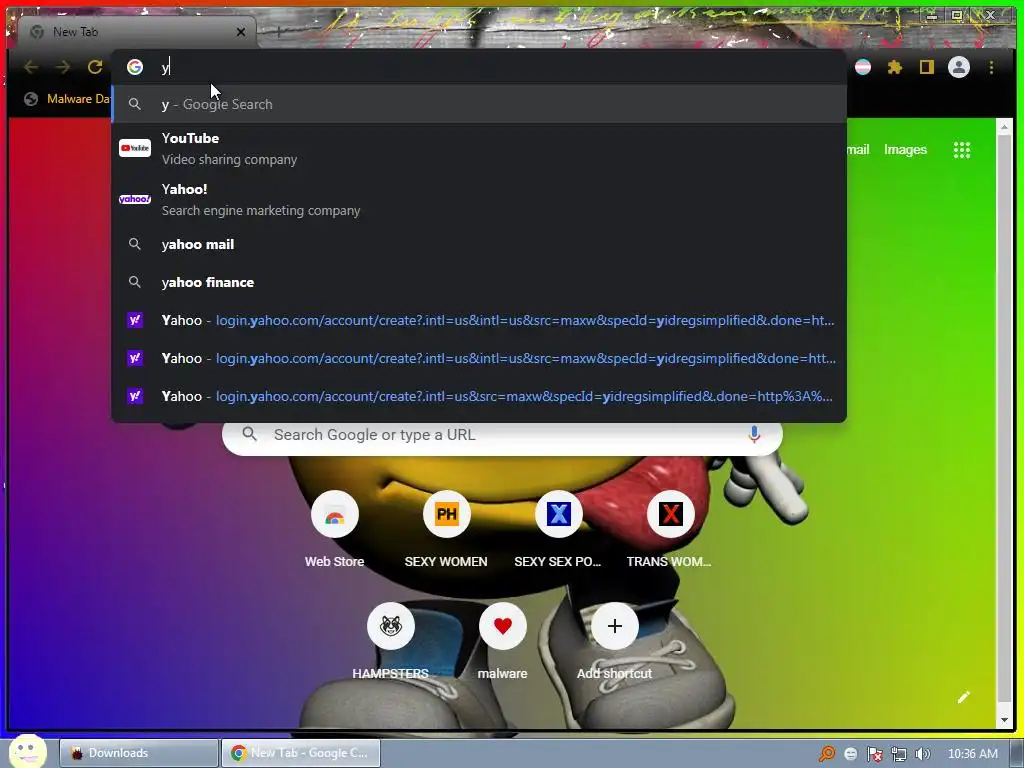This screenshot has width=1024, height=768.
Task: Open the HAMPSTERS shortcut
Action: tap(391, 626)
